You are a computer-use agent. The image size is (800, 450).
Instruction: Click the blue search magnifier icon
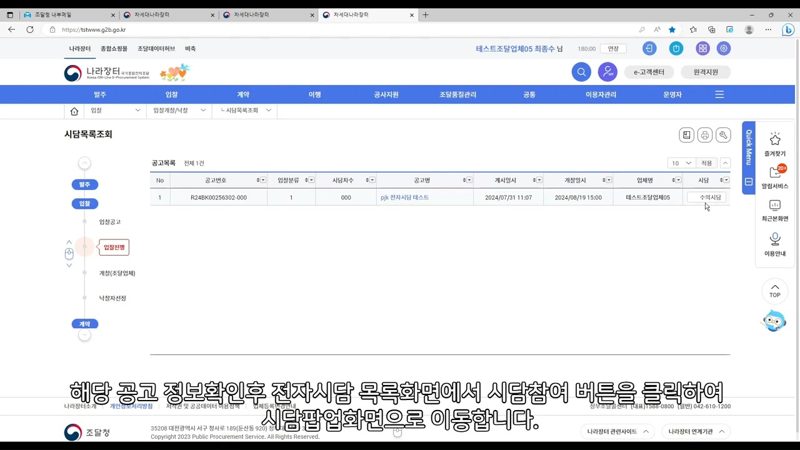click(581, 72)
